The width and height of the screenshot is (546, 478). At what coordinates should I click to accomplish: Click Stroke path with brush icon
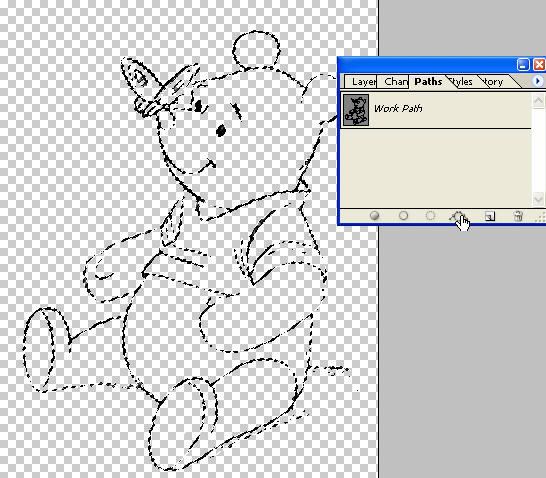(x=403, y=216)
